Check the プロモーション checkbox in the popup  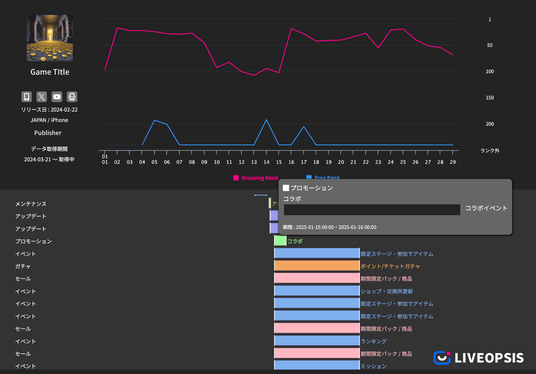pyautogui.click(x=286, y=188)
